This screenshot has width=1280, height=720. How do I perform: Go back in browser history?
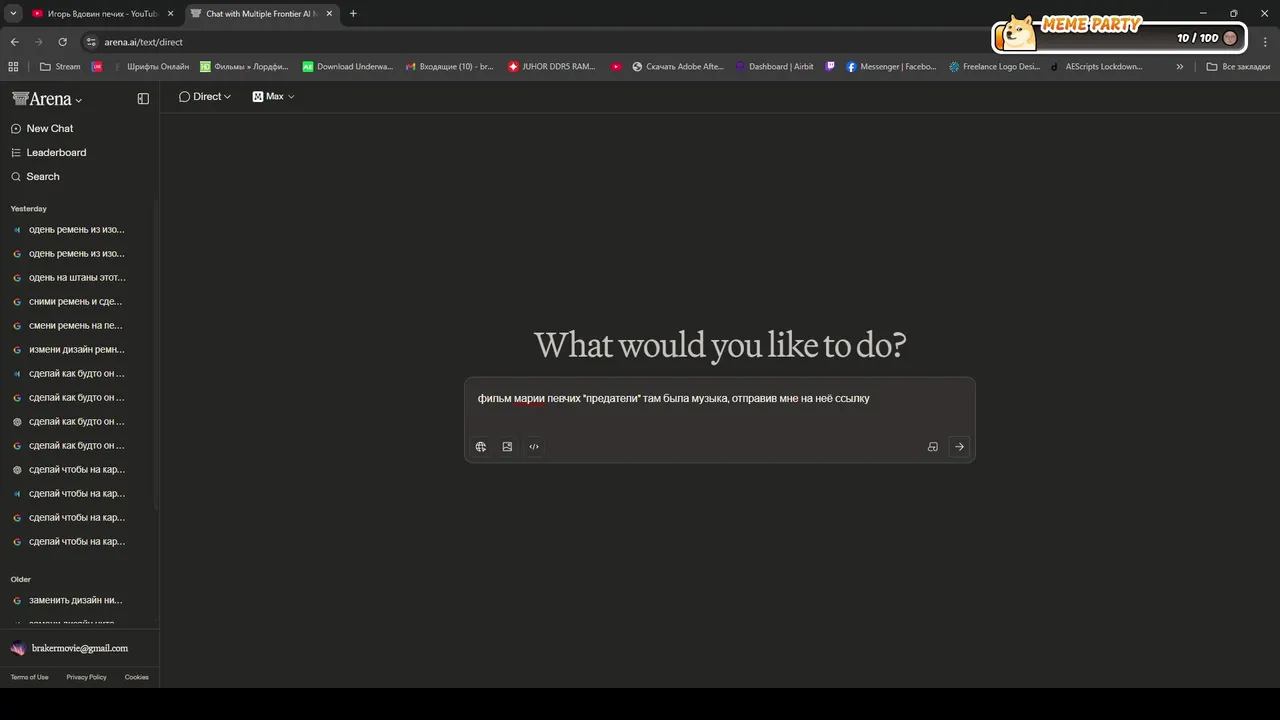click(x=14, y=42)
